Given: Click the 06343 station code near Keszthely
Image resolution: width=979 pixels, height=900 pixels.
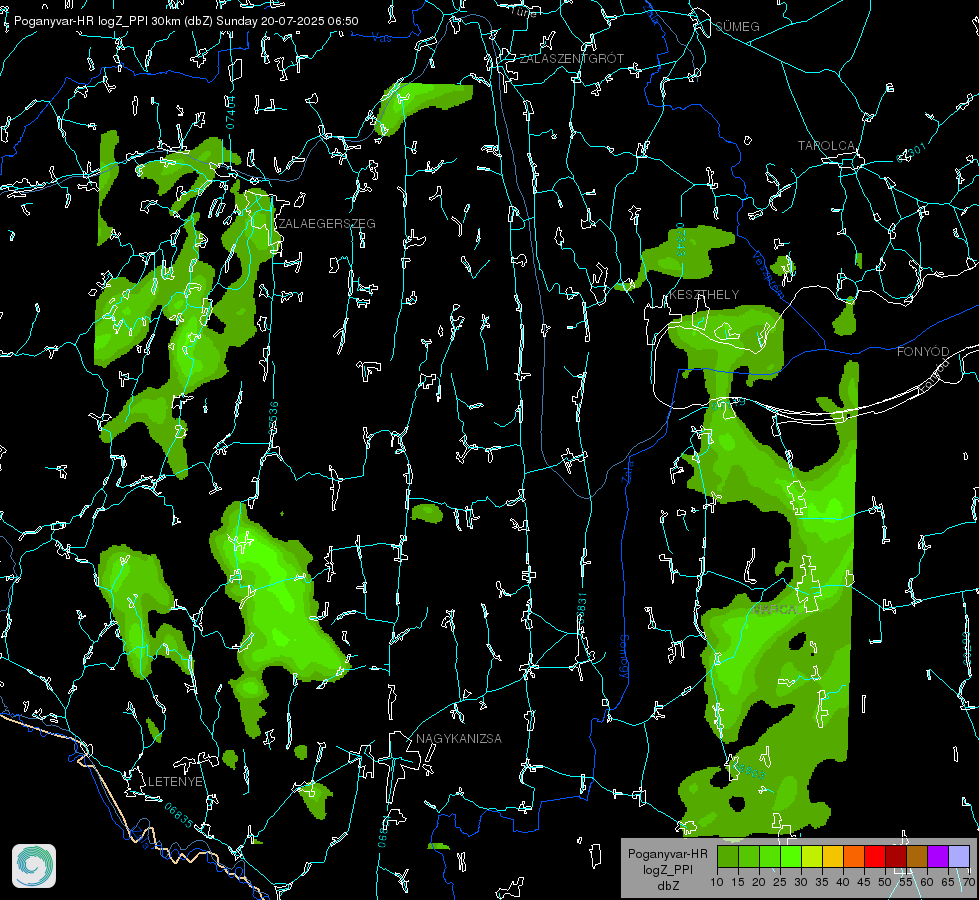Looking at the screenshot, I should pos(680,240).
